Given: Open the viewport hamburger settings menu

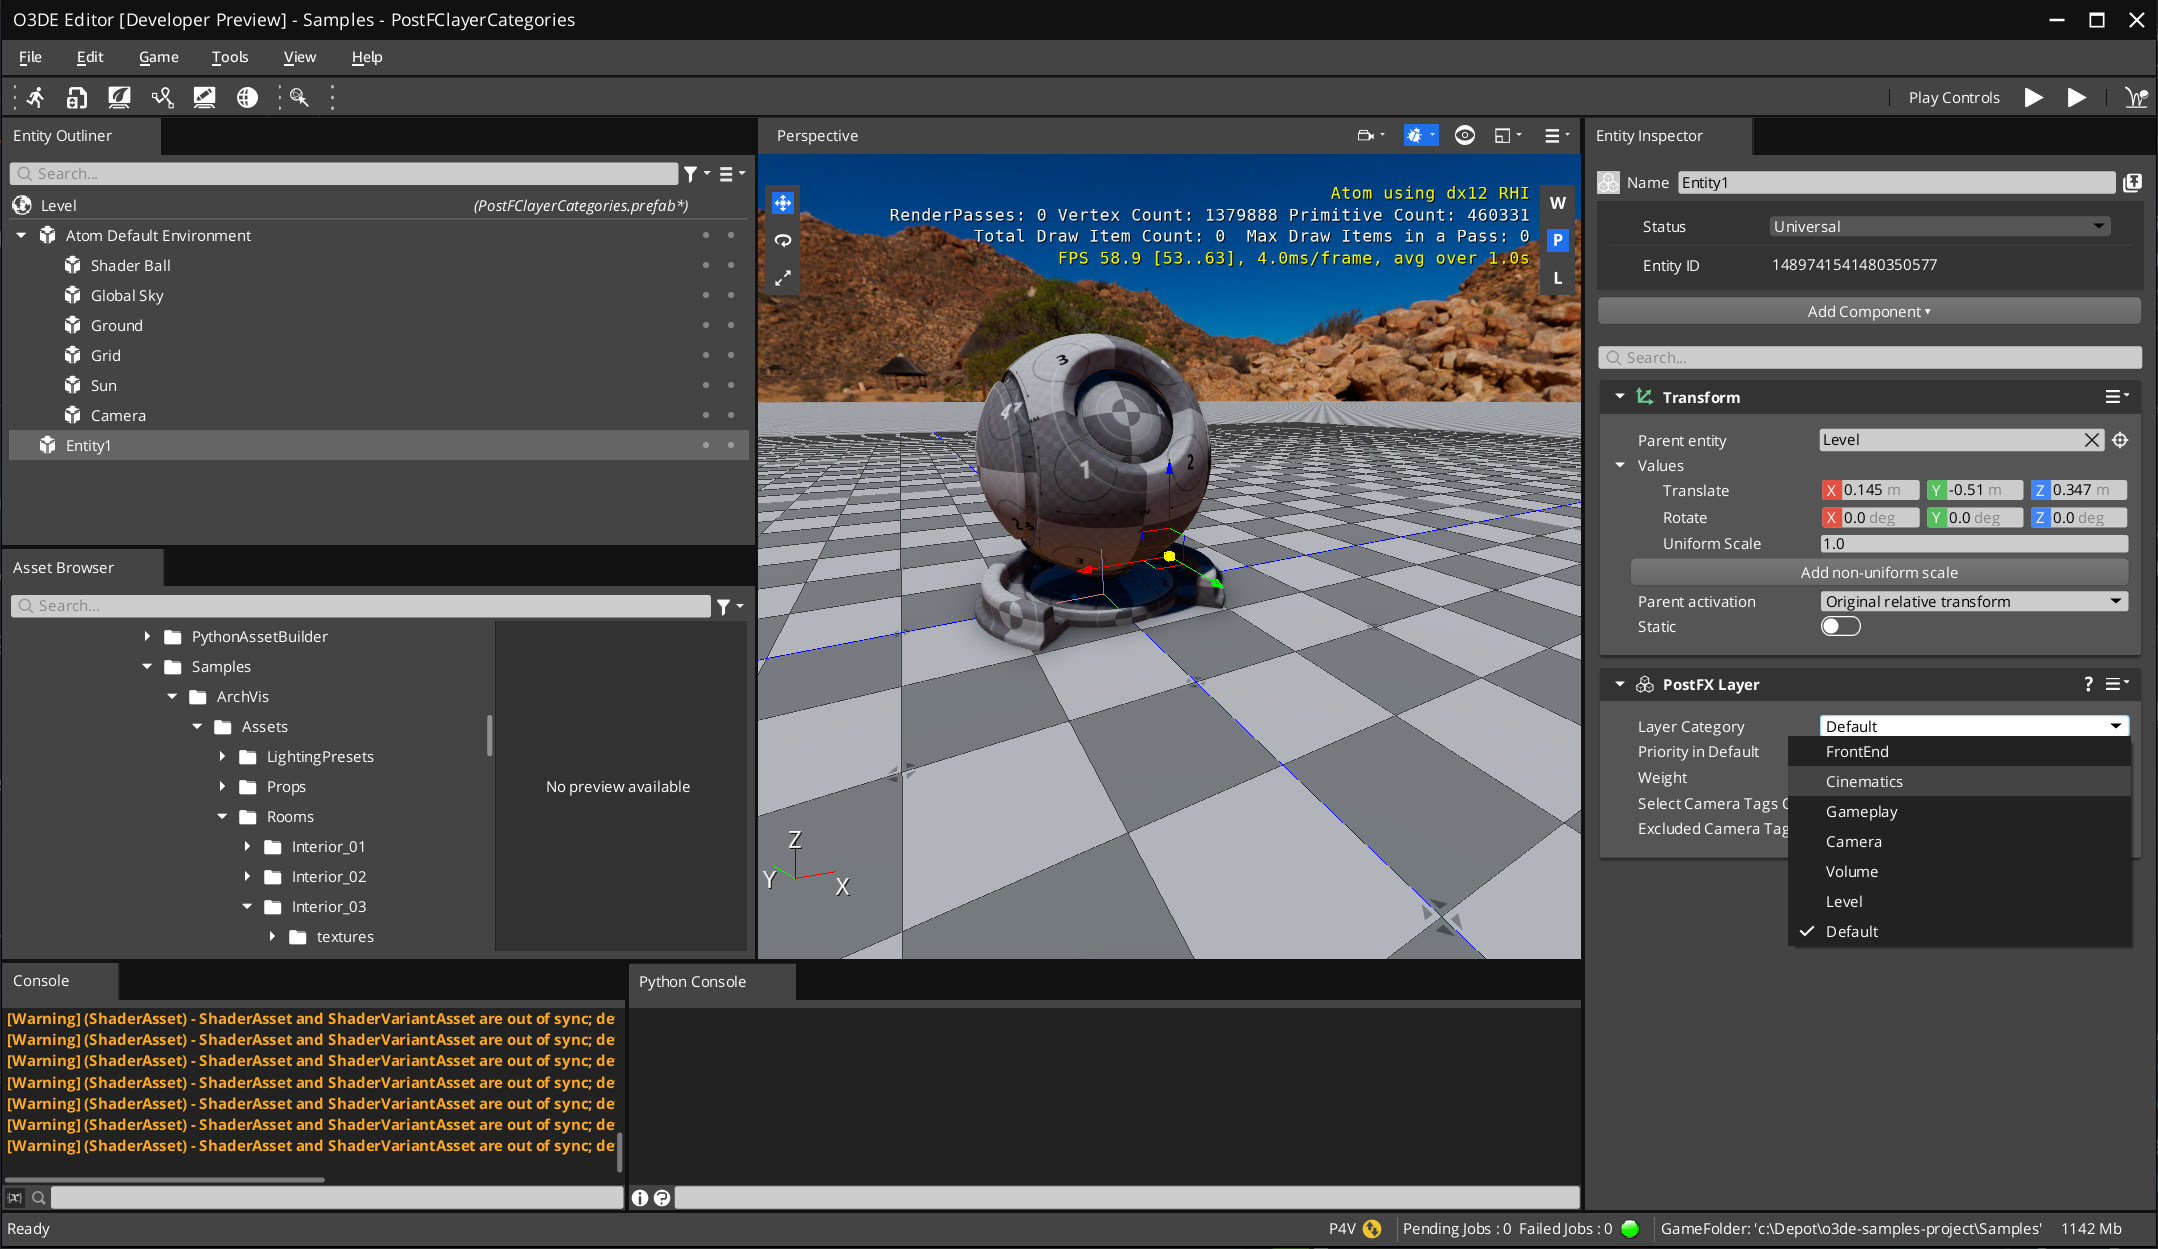Looking at the screenshot, I should tap(1554, 135).
